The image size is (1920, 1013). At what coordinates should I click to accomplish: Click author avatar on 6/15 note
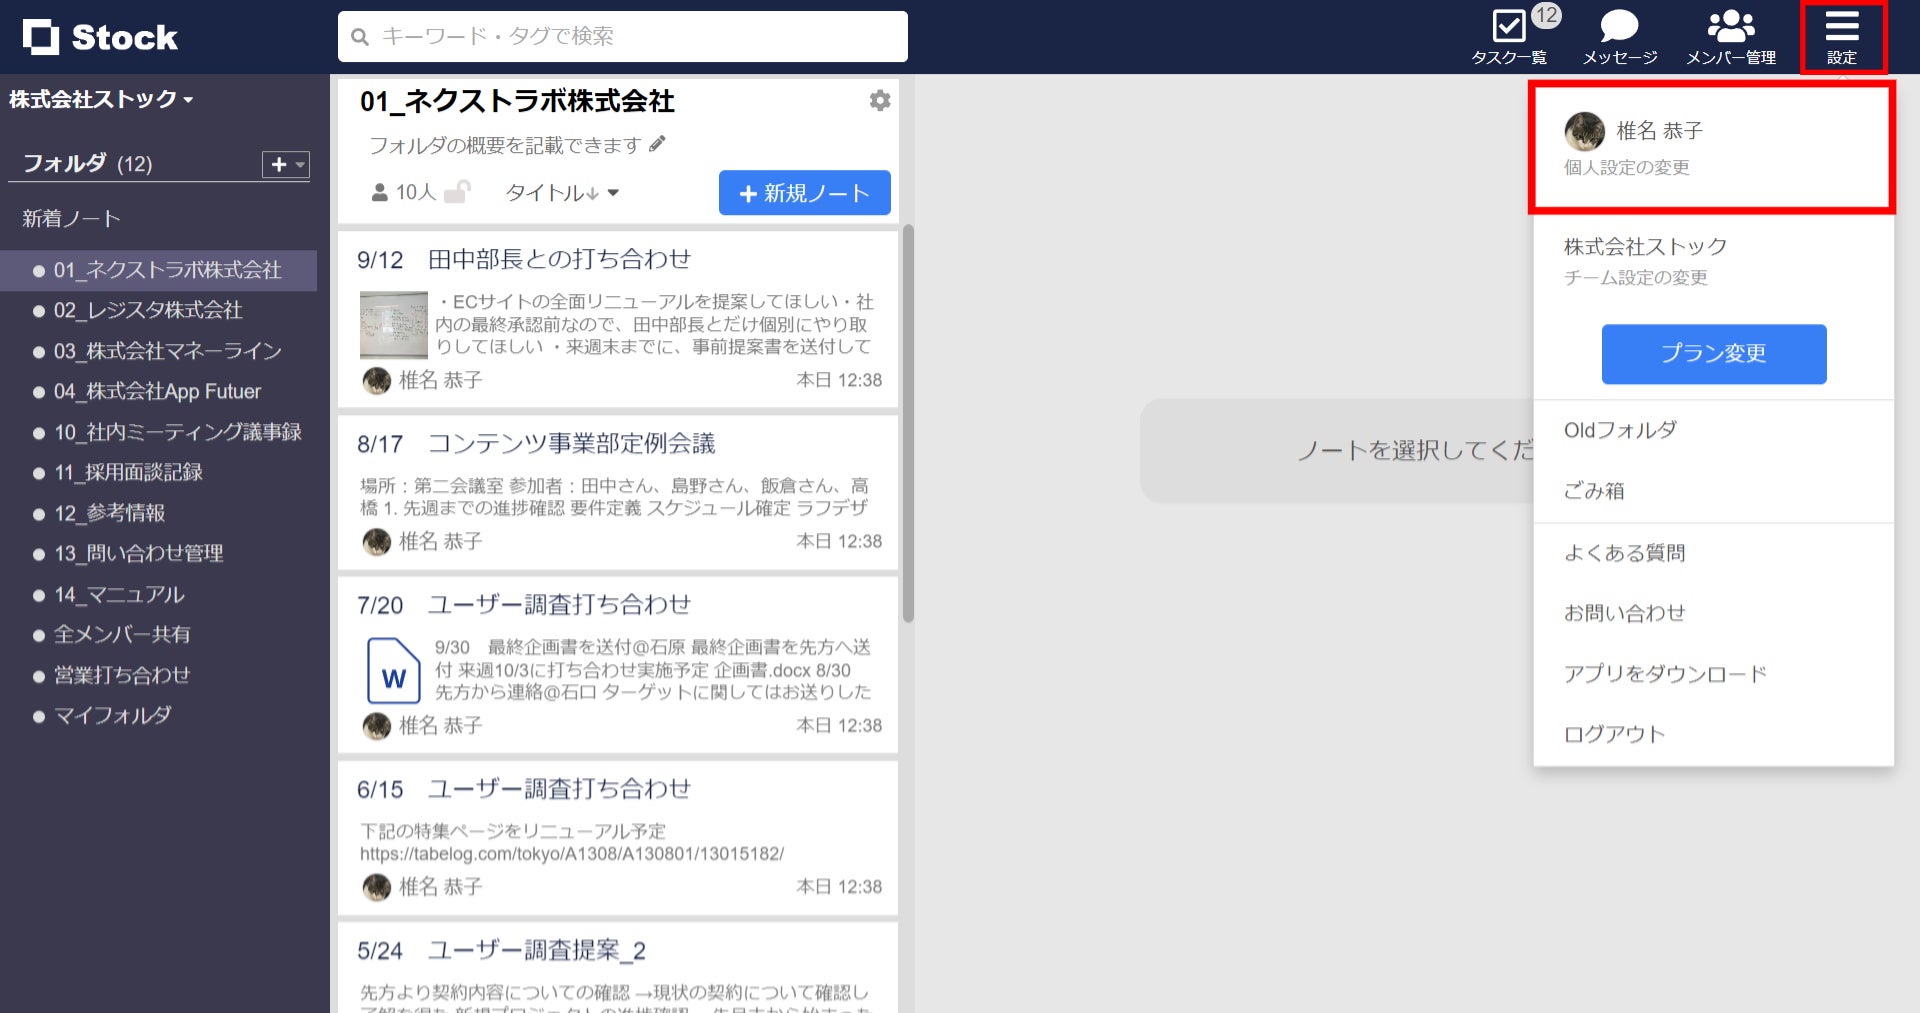click(x=376, y=886)
